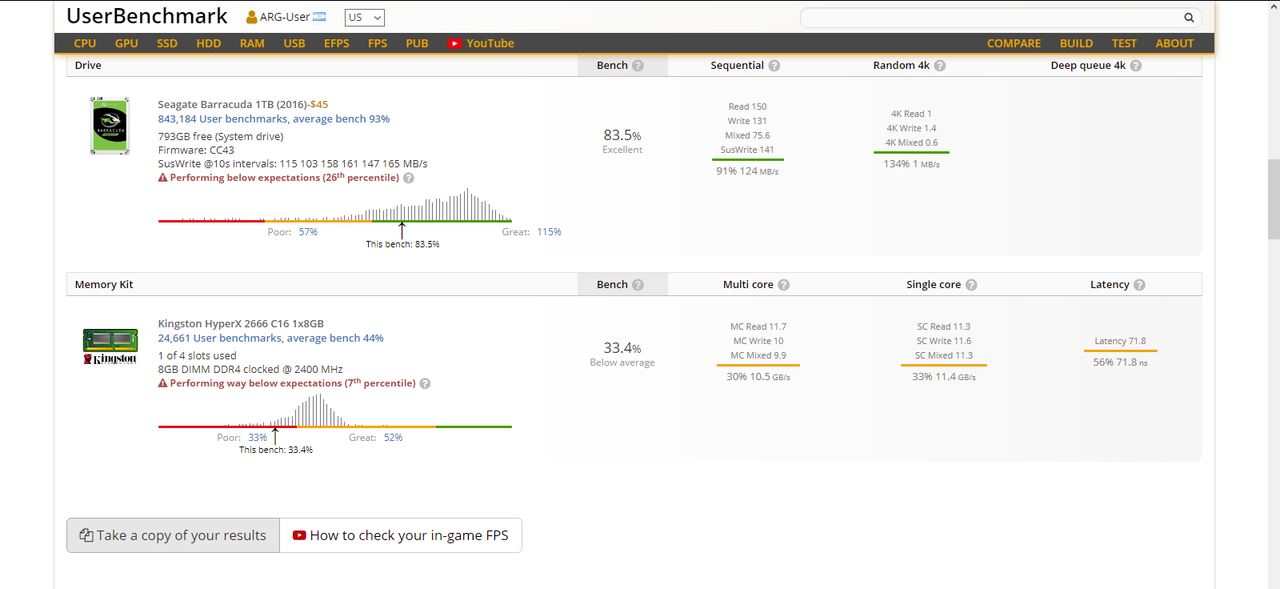This screenshot has width=1280, height=589.
Task: Open the FPS menu
Action: [x=377, y=43]
